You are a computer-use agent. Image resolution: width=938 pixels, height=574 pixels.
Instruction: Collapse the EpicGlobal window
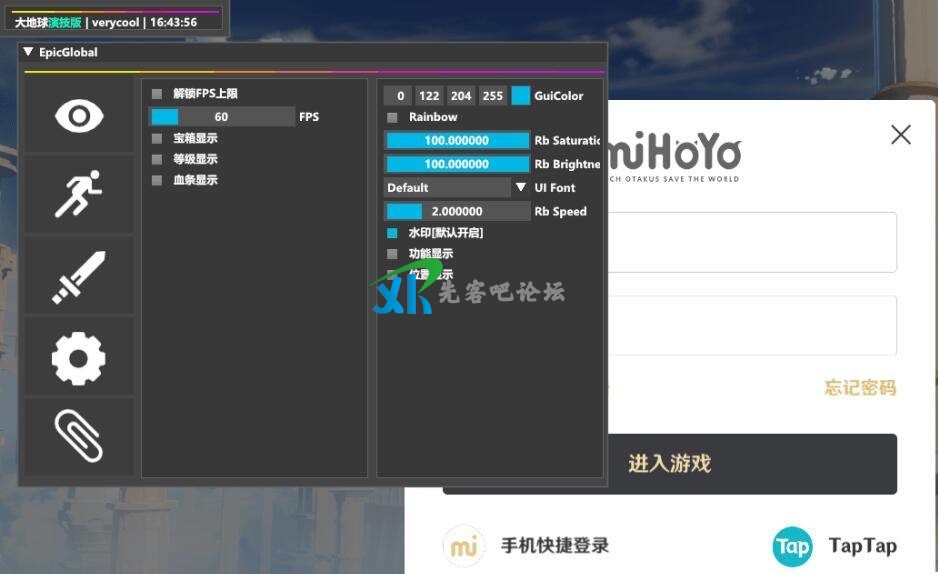[28, 52]
